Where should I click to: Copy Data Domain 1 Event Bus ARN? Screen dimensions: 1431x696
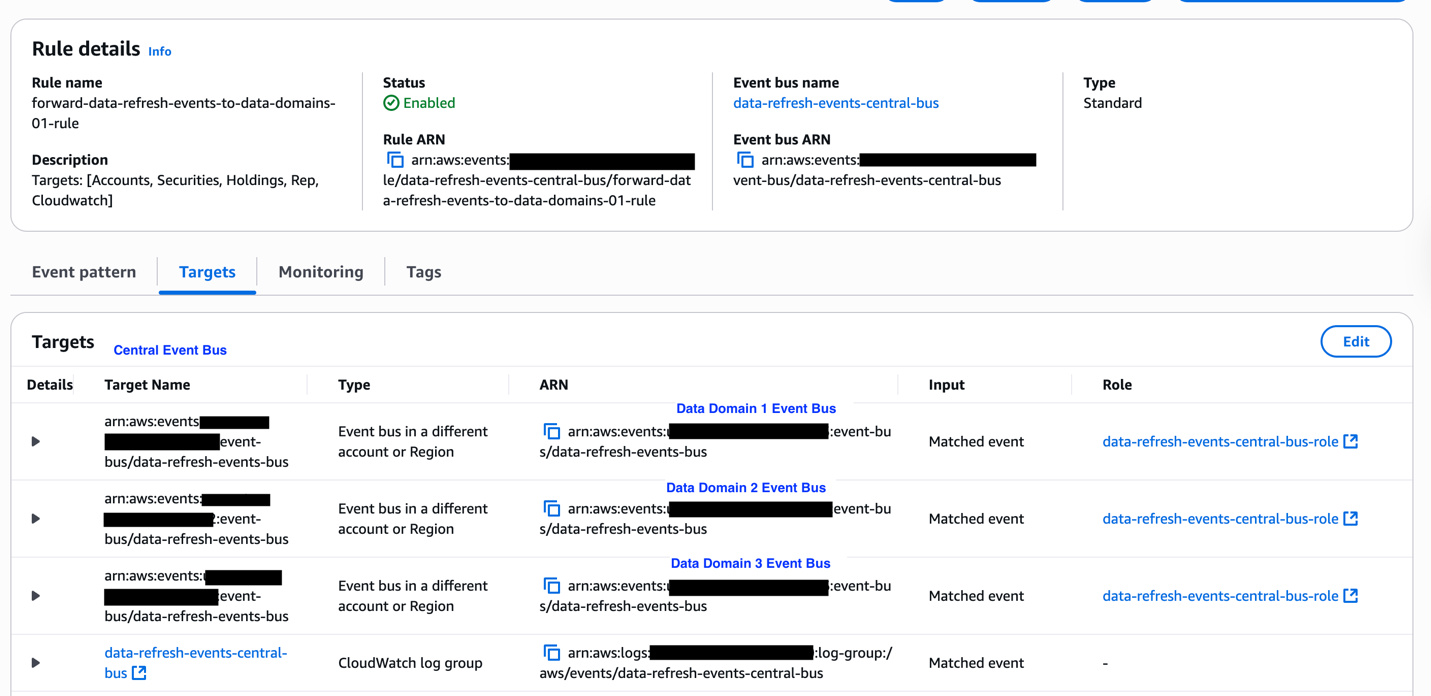551,431
